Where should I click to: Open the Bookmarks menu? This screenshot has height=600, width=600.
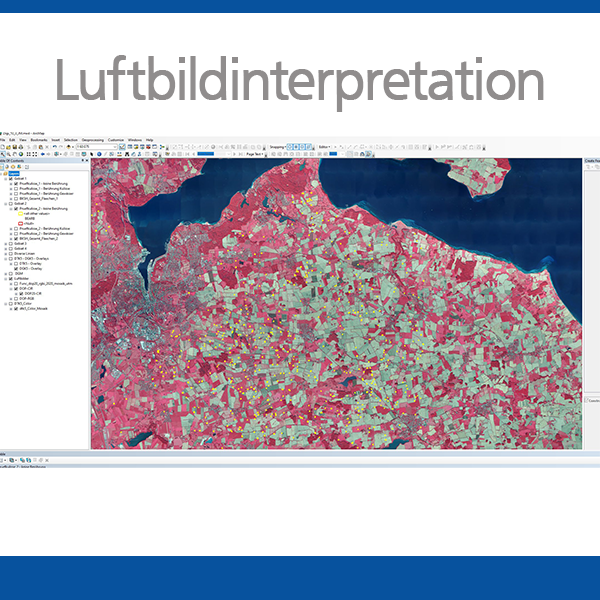tap(37, 139)
